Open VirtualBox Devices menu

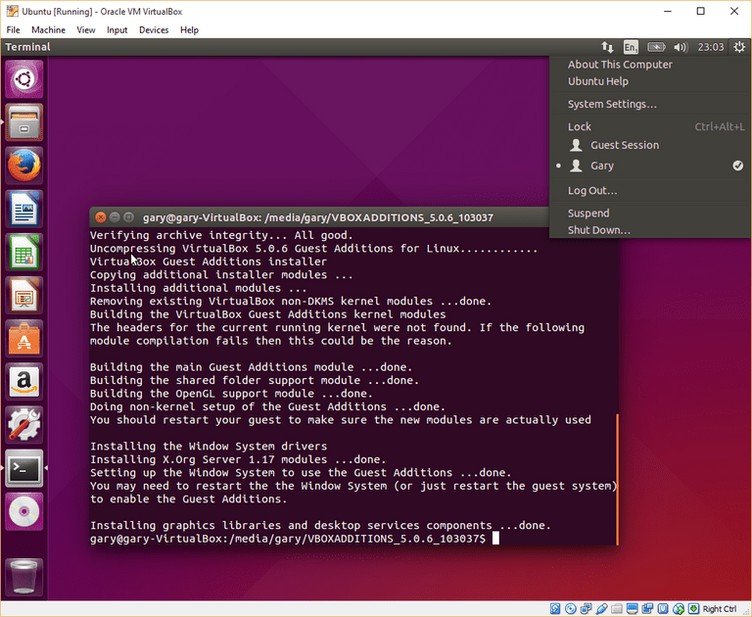tap(153, 30)
